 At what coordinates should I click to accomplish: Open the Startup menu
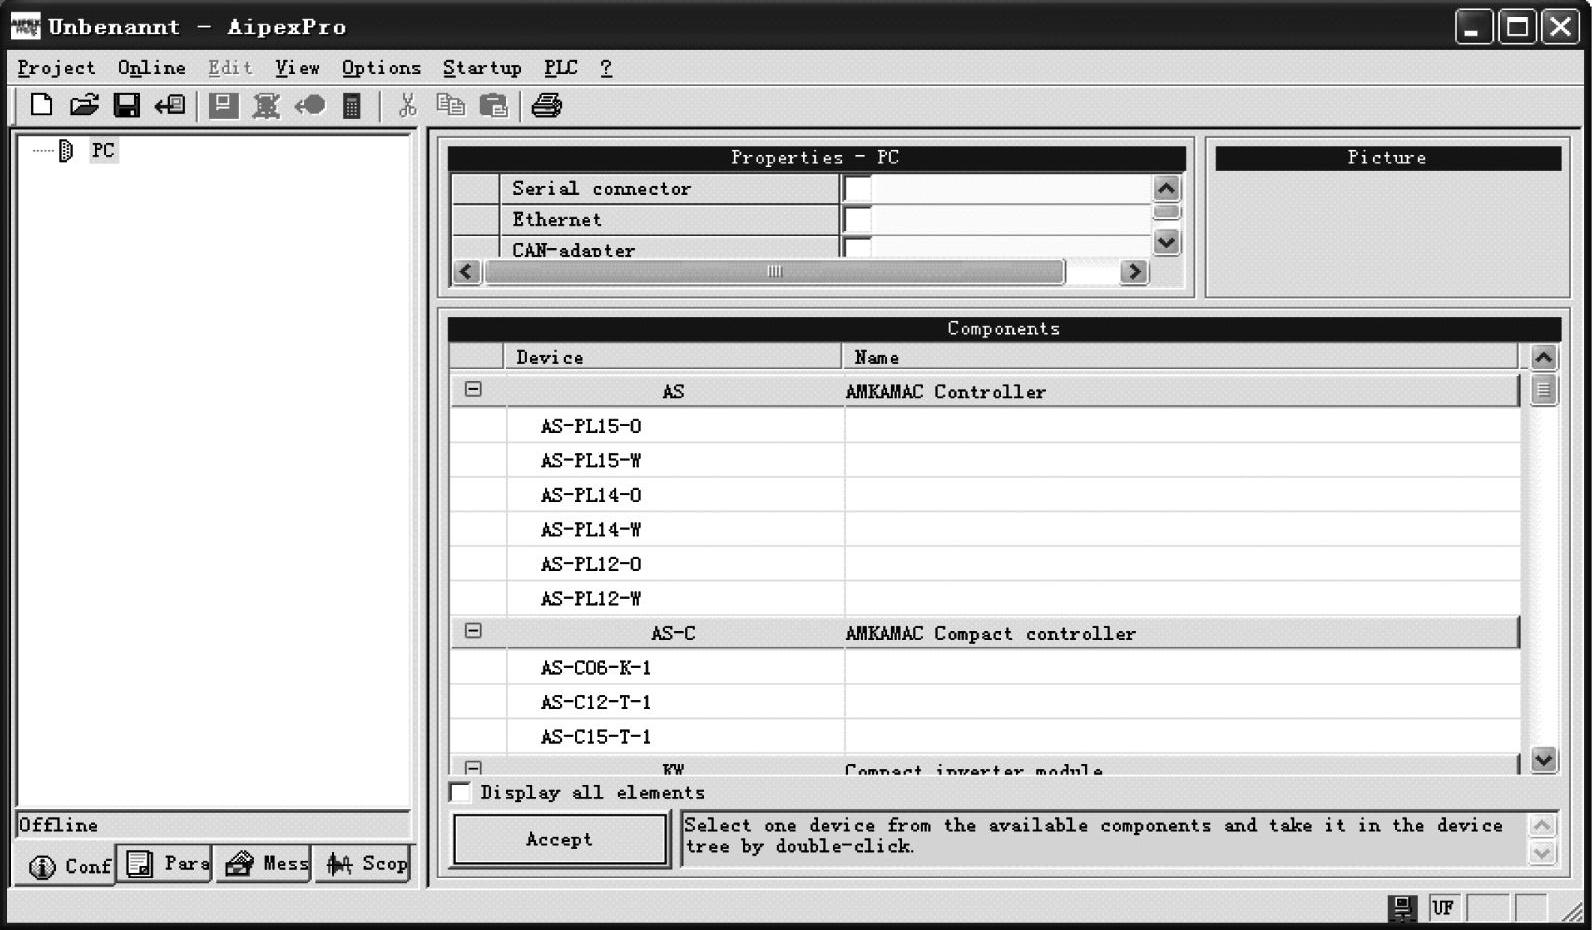click(x=482, y=68)
